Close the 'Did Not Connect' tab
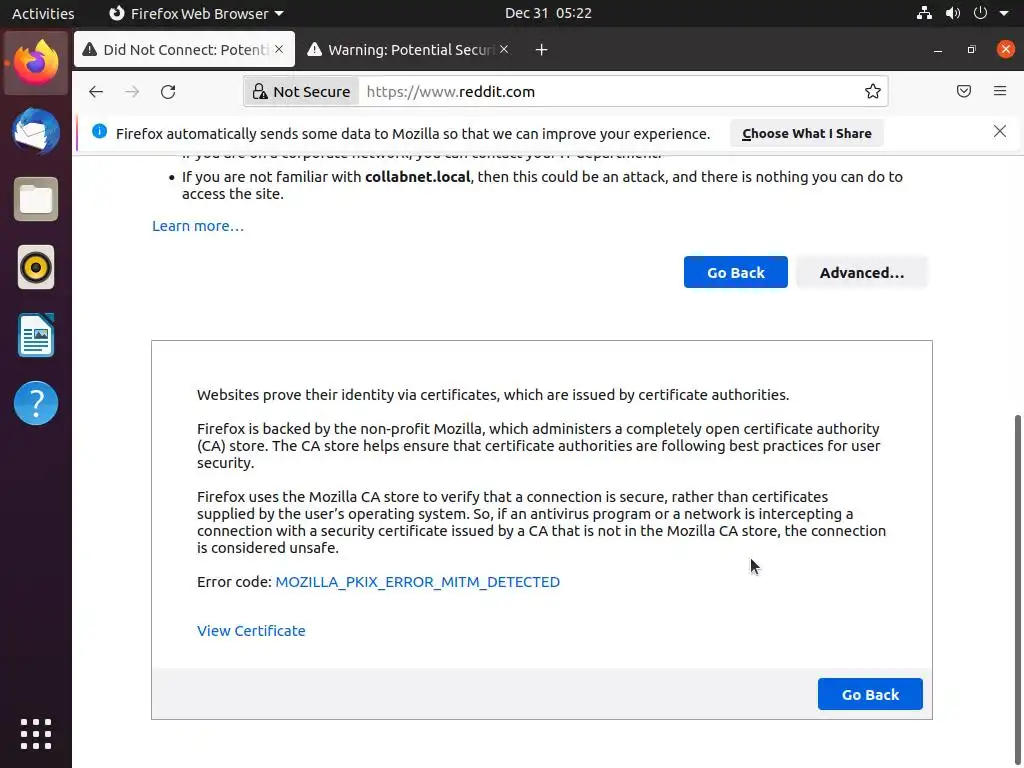Image resolution: width=1024 pixels, height=768 pixels. coord(279,49)
